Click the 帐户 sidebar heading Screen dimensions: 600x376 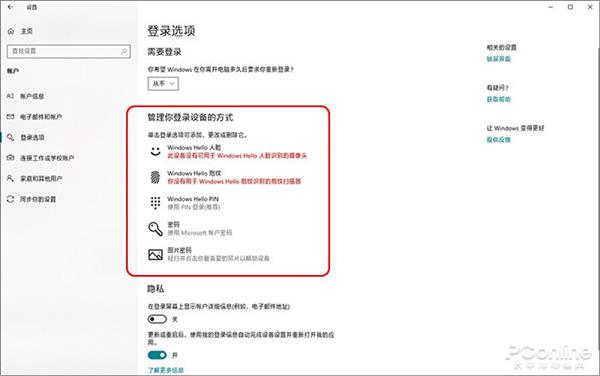tap(13, 71)
